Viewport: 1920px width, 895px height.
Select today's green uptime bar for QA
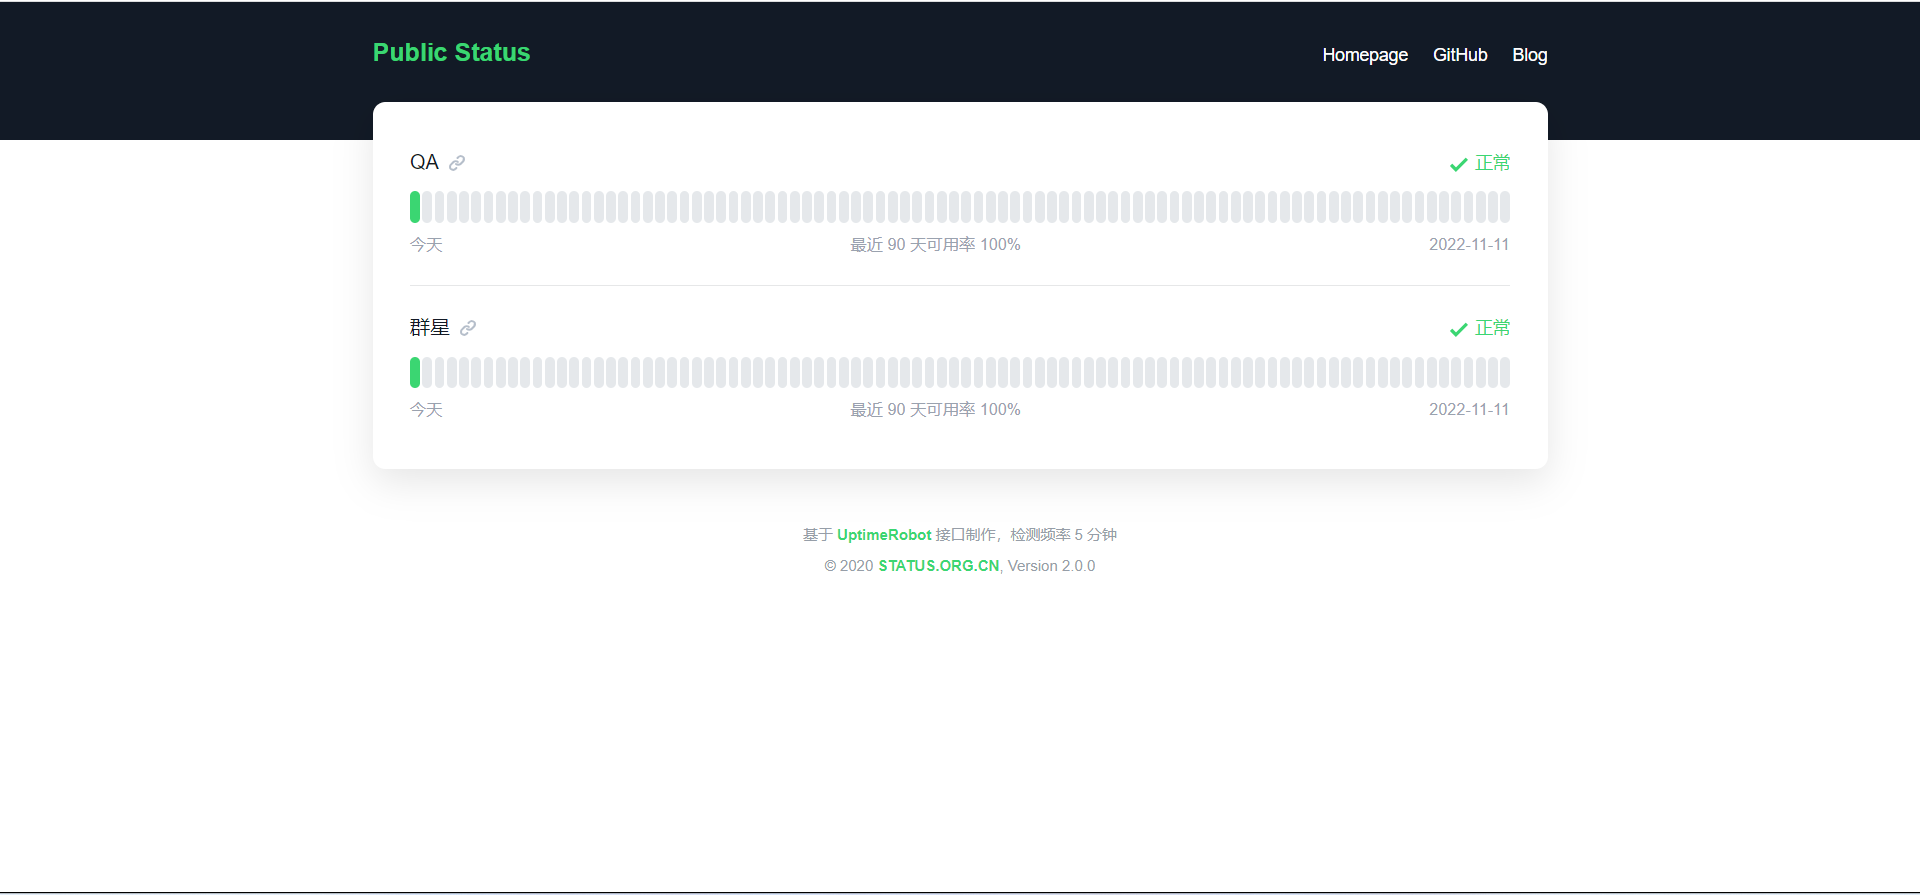[415, 207]
